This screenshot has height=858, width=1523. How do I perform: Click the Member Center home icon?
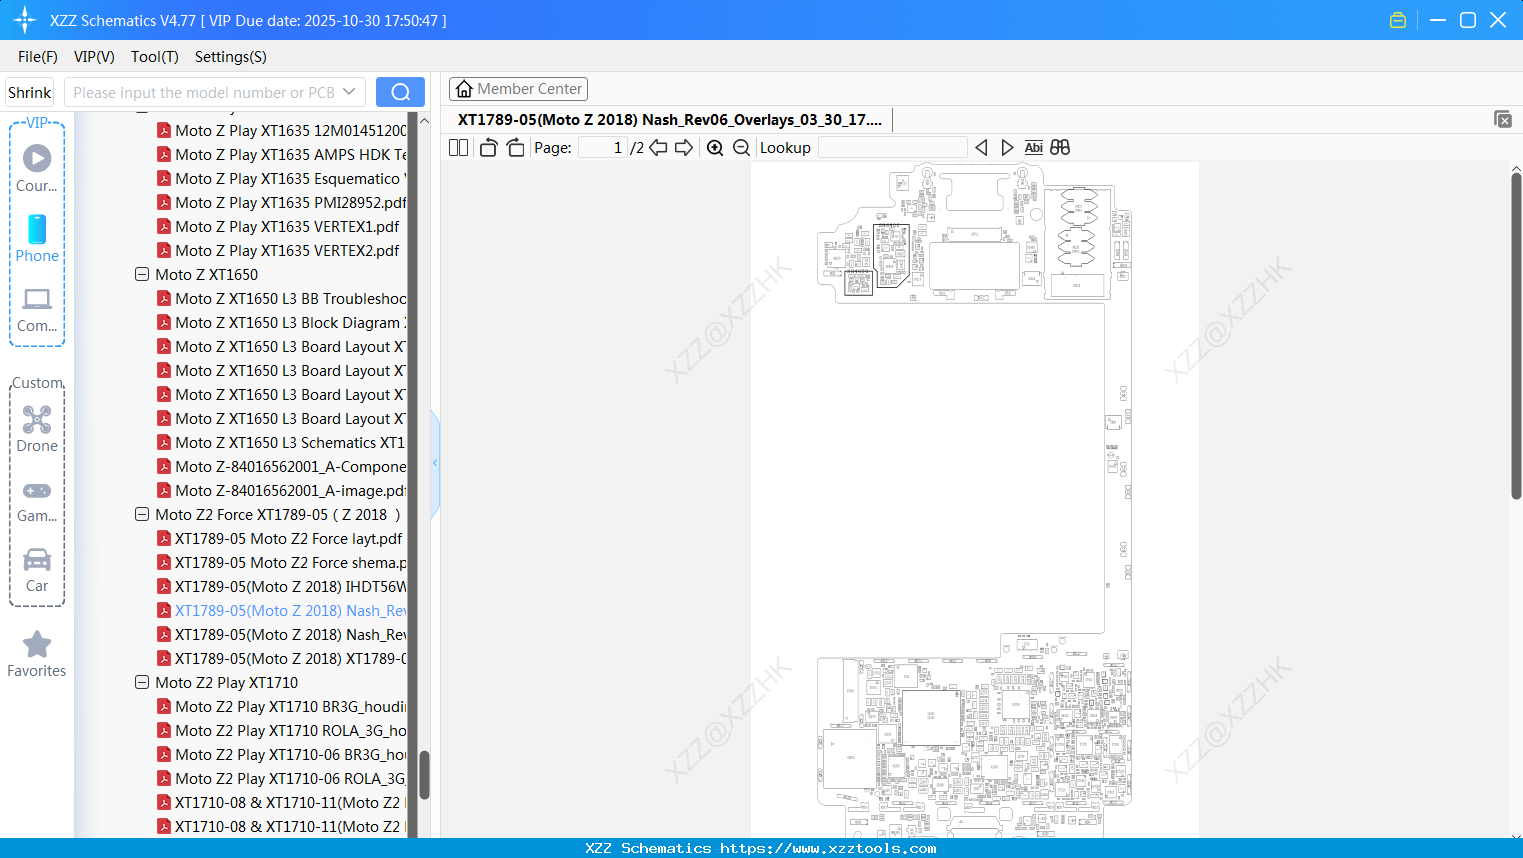click(464, 89)
